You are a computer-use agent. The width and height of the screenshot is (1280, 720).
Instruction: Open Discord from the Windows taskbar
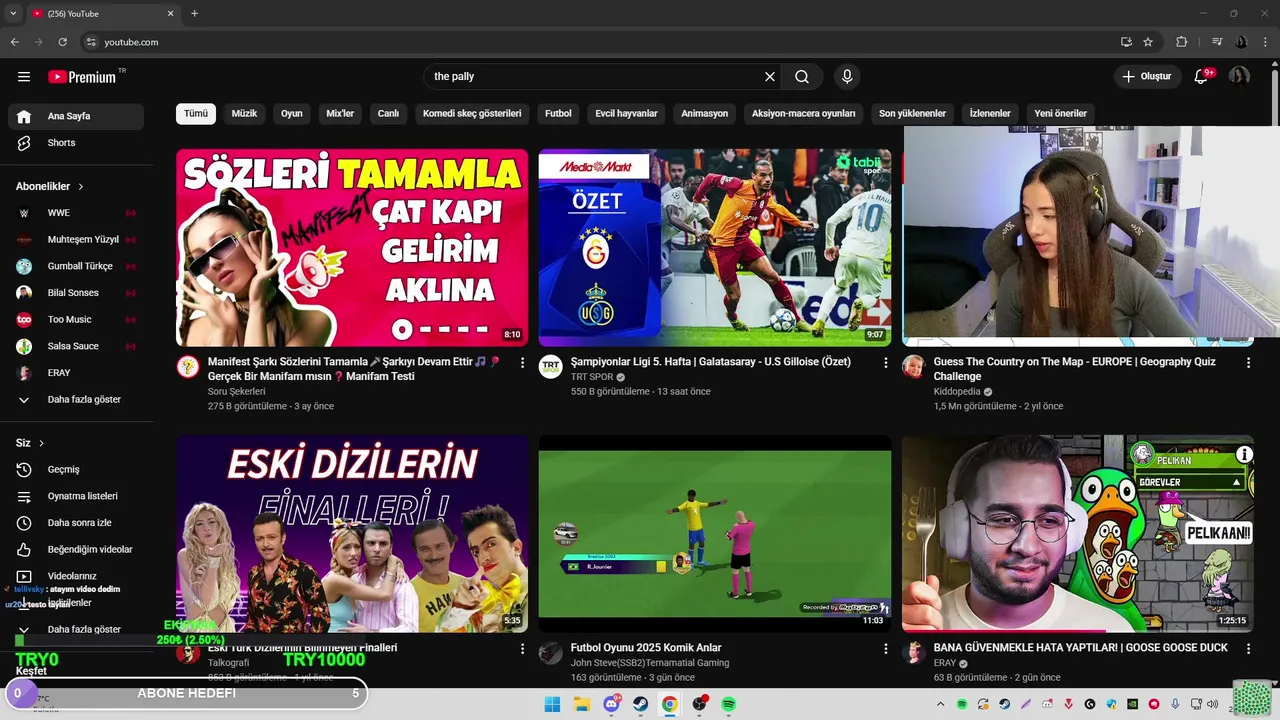click(x=611, y=704)
